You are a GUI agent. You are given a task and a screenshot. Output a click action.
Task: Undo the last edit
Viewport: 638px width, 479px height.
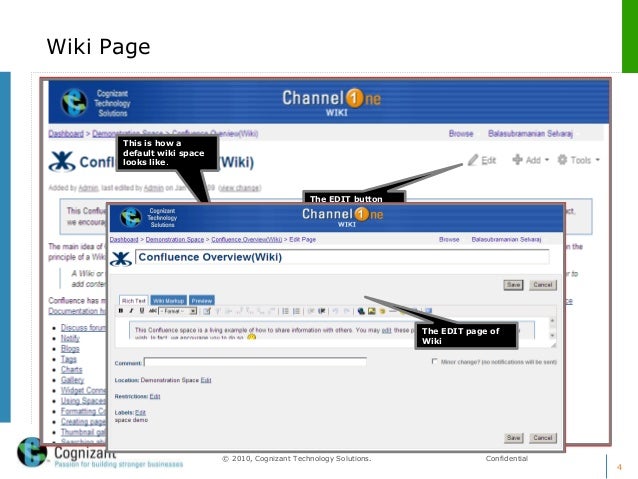tap(336, 311)
